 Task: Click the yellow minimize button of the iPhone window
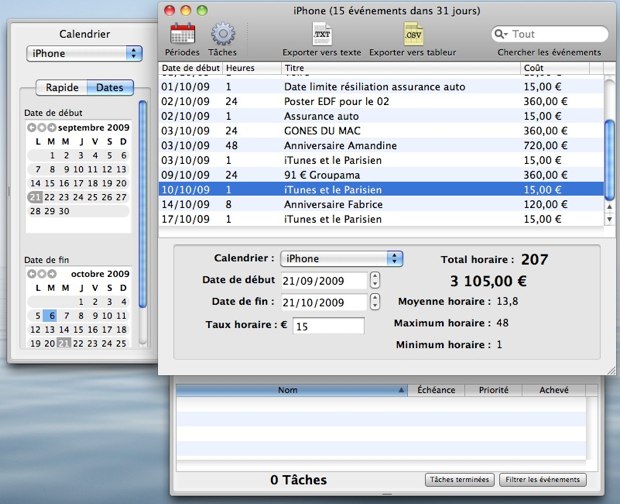[186, 10]
